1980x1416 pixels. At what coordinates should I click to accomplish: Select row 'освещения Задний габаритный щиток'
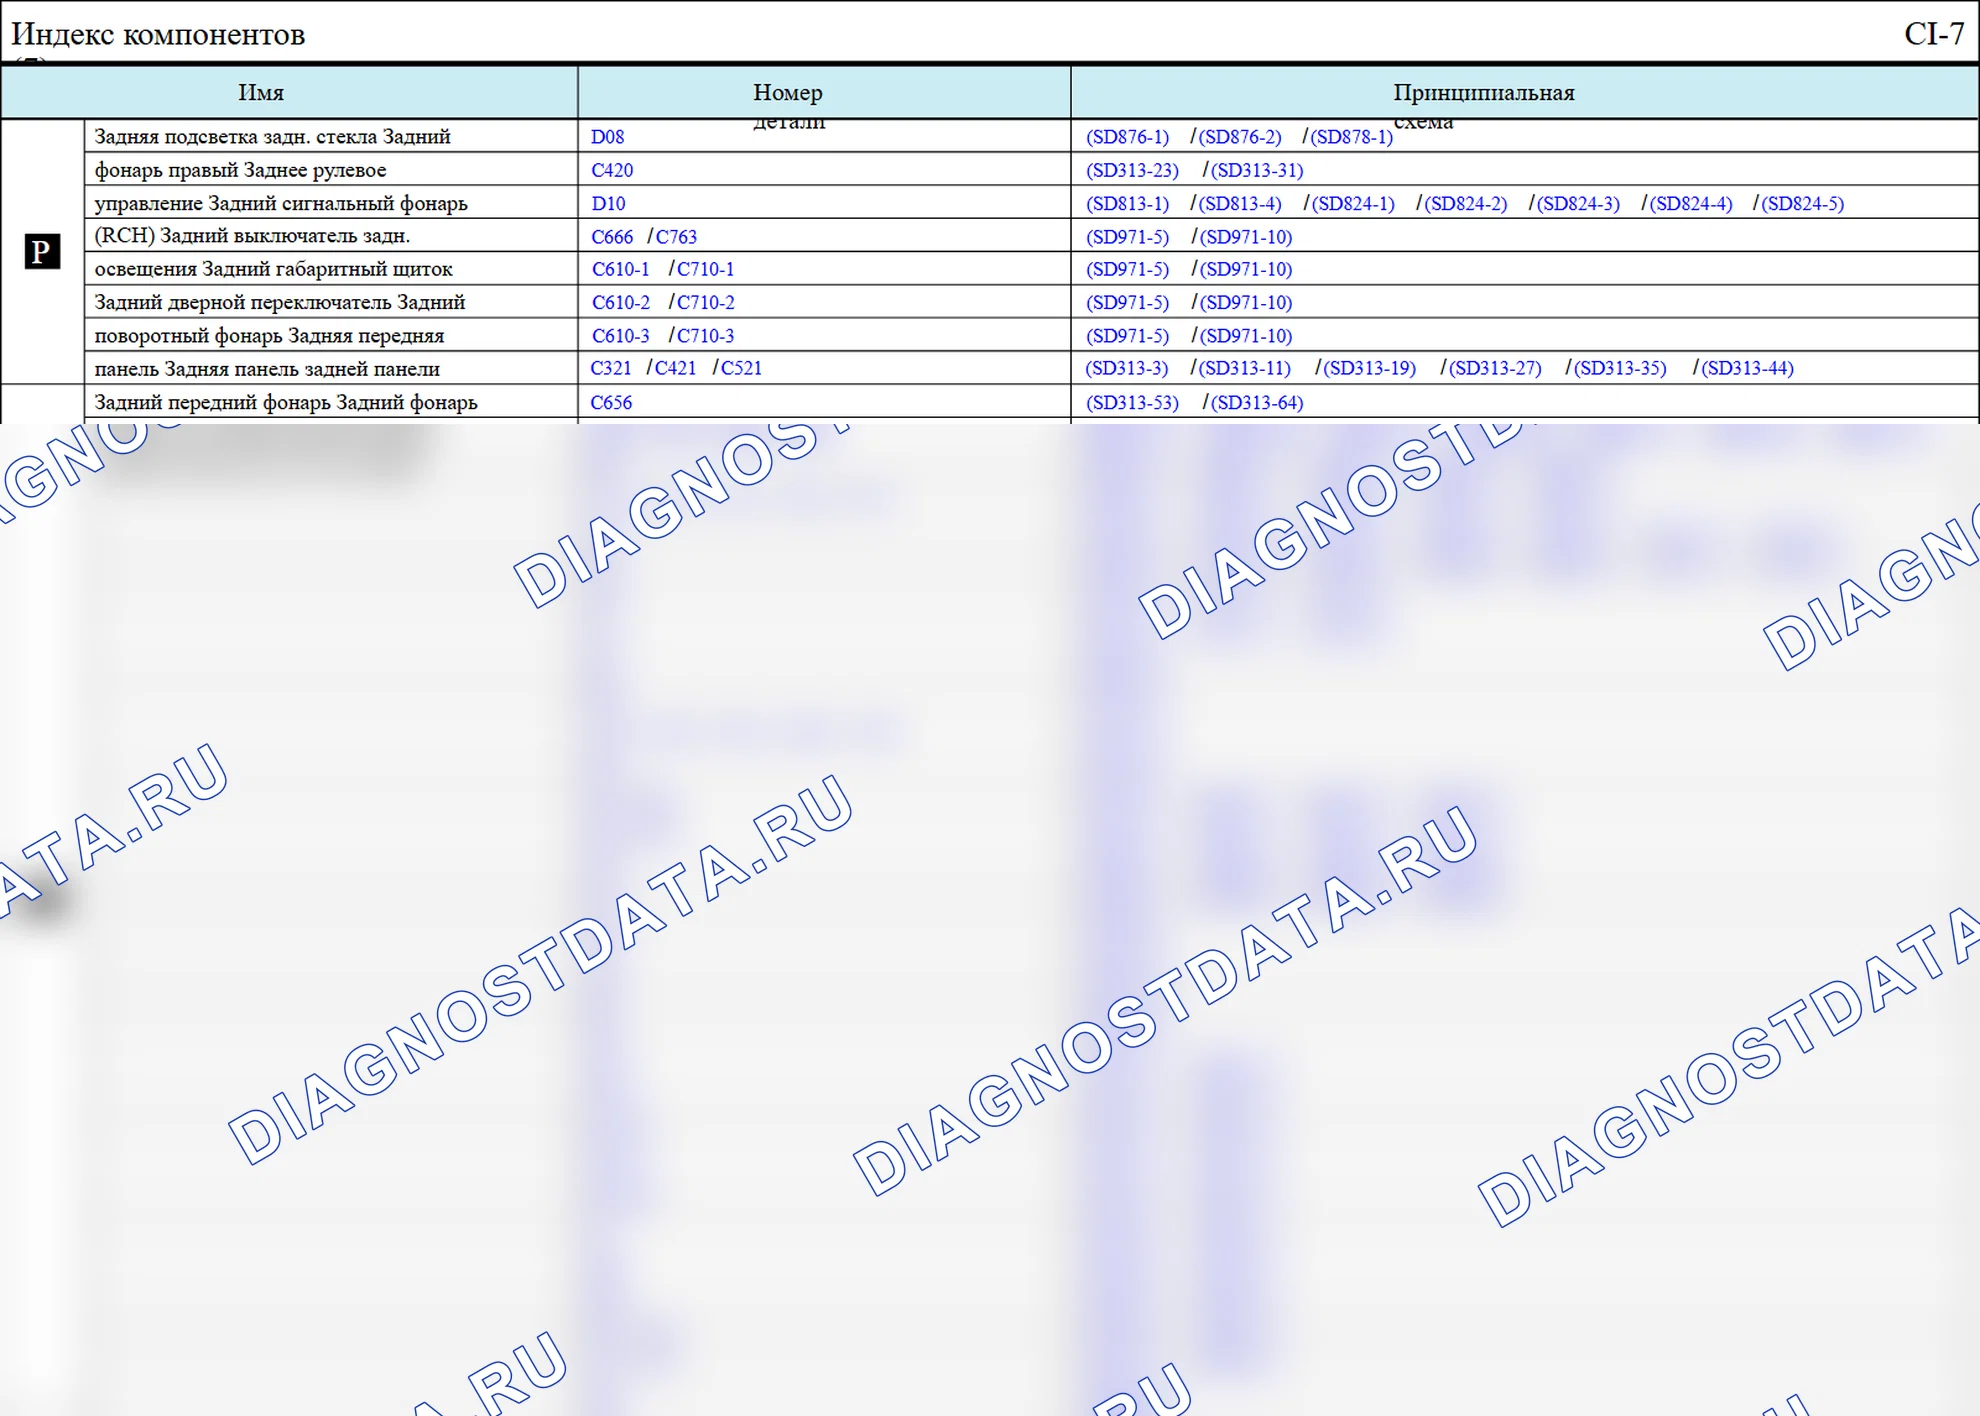pyautogui.click(x=273, y=269)
